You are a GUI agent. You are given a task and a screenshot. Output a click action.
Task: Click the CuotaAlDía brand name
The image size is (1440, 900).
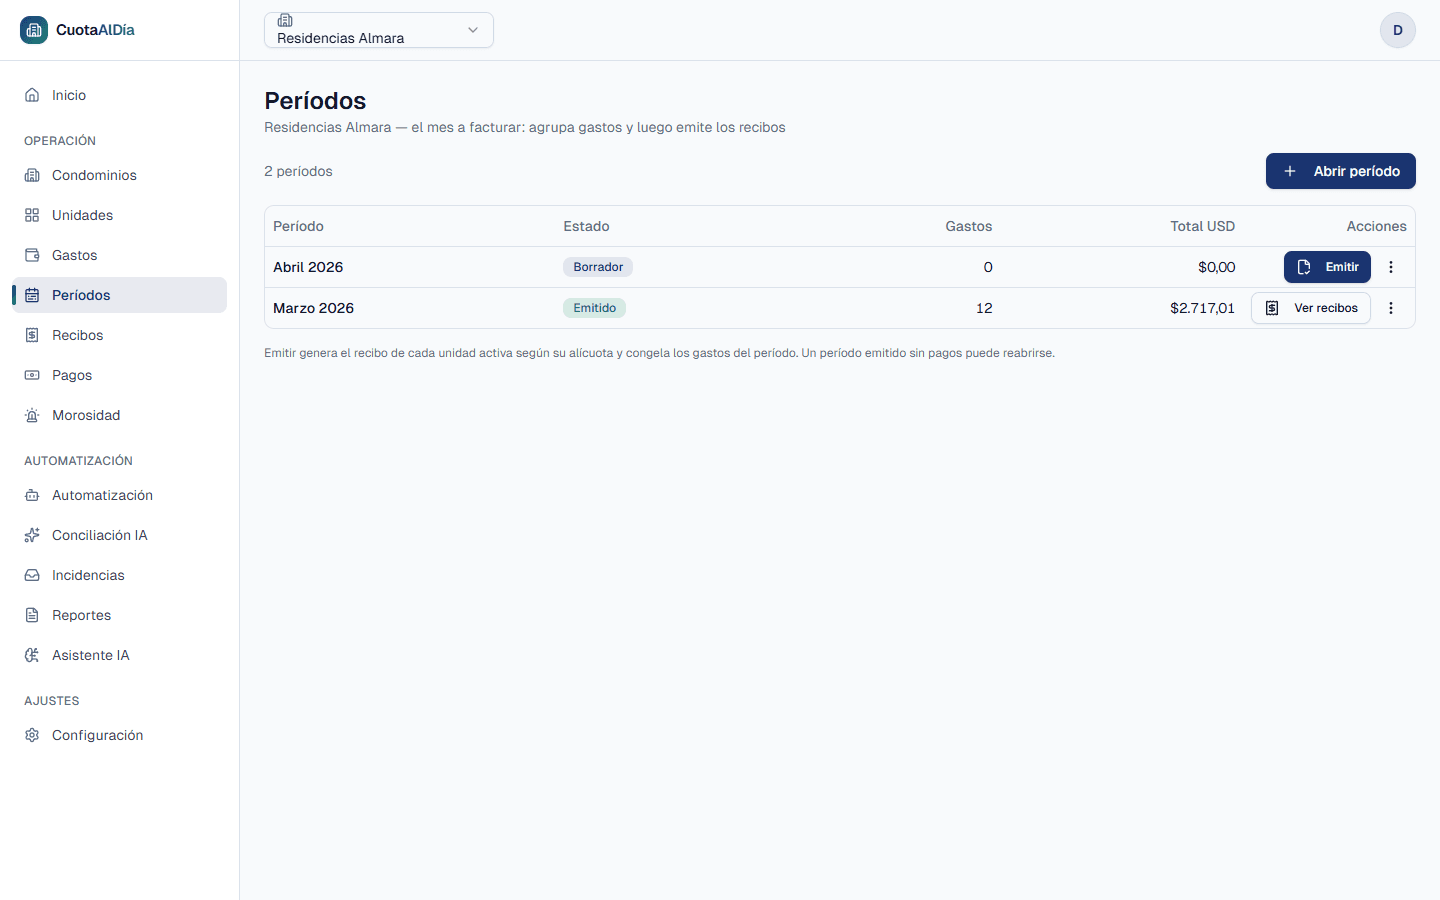point(95,30)
